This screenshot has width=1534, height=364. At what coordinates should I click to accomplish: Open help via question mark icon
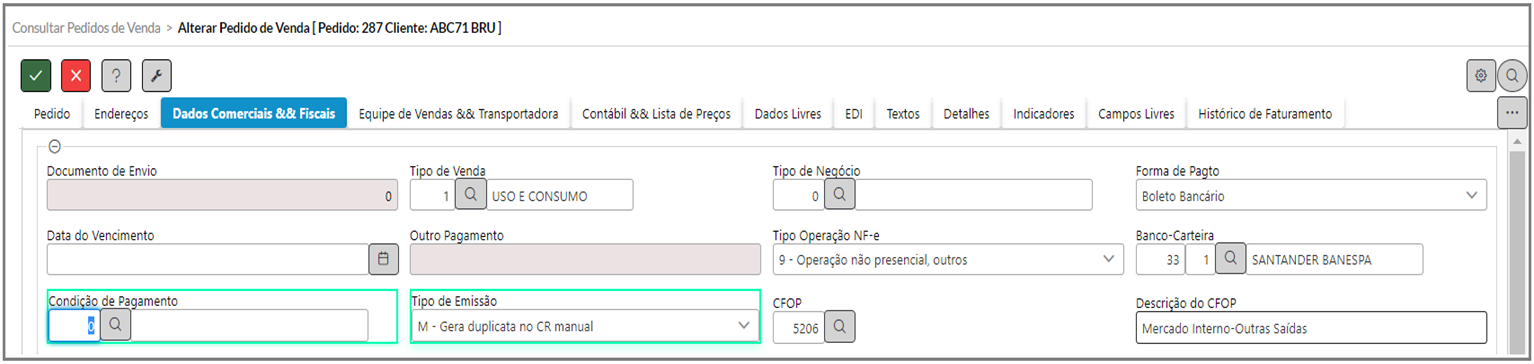pos(116,75)
